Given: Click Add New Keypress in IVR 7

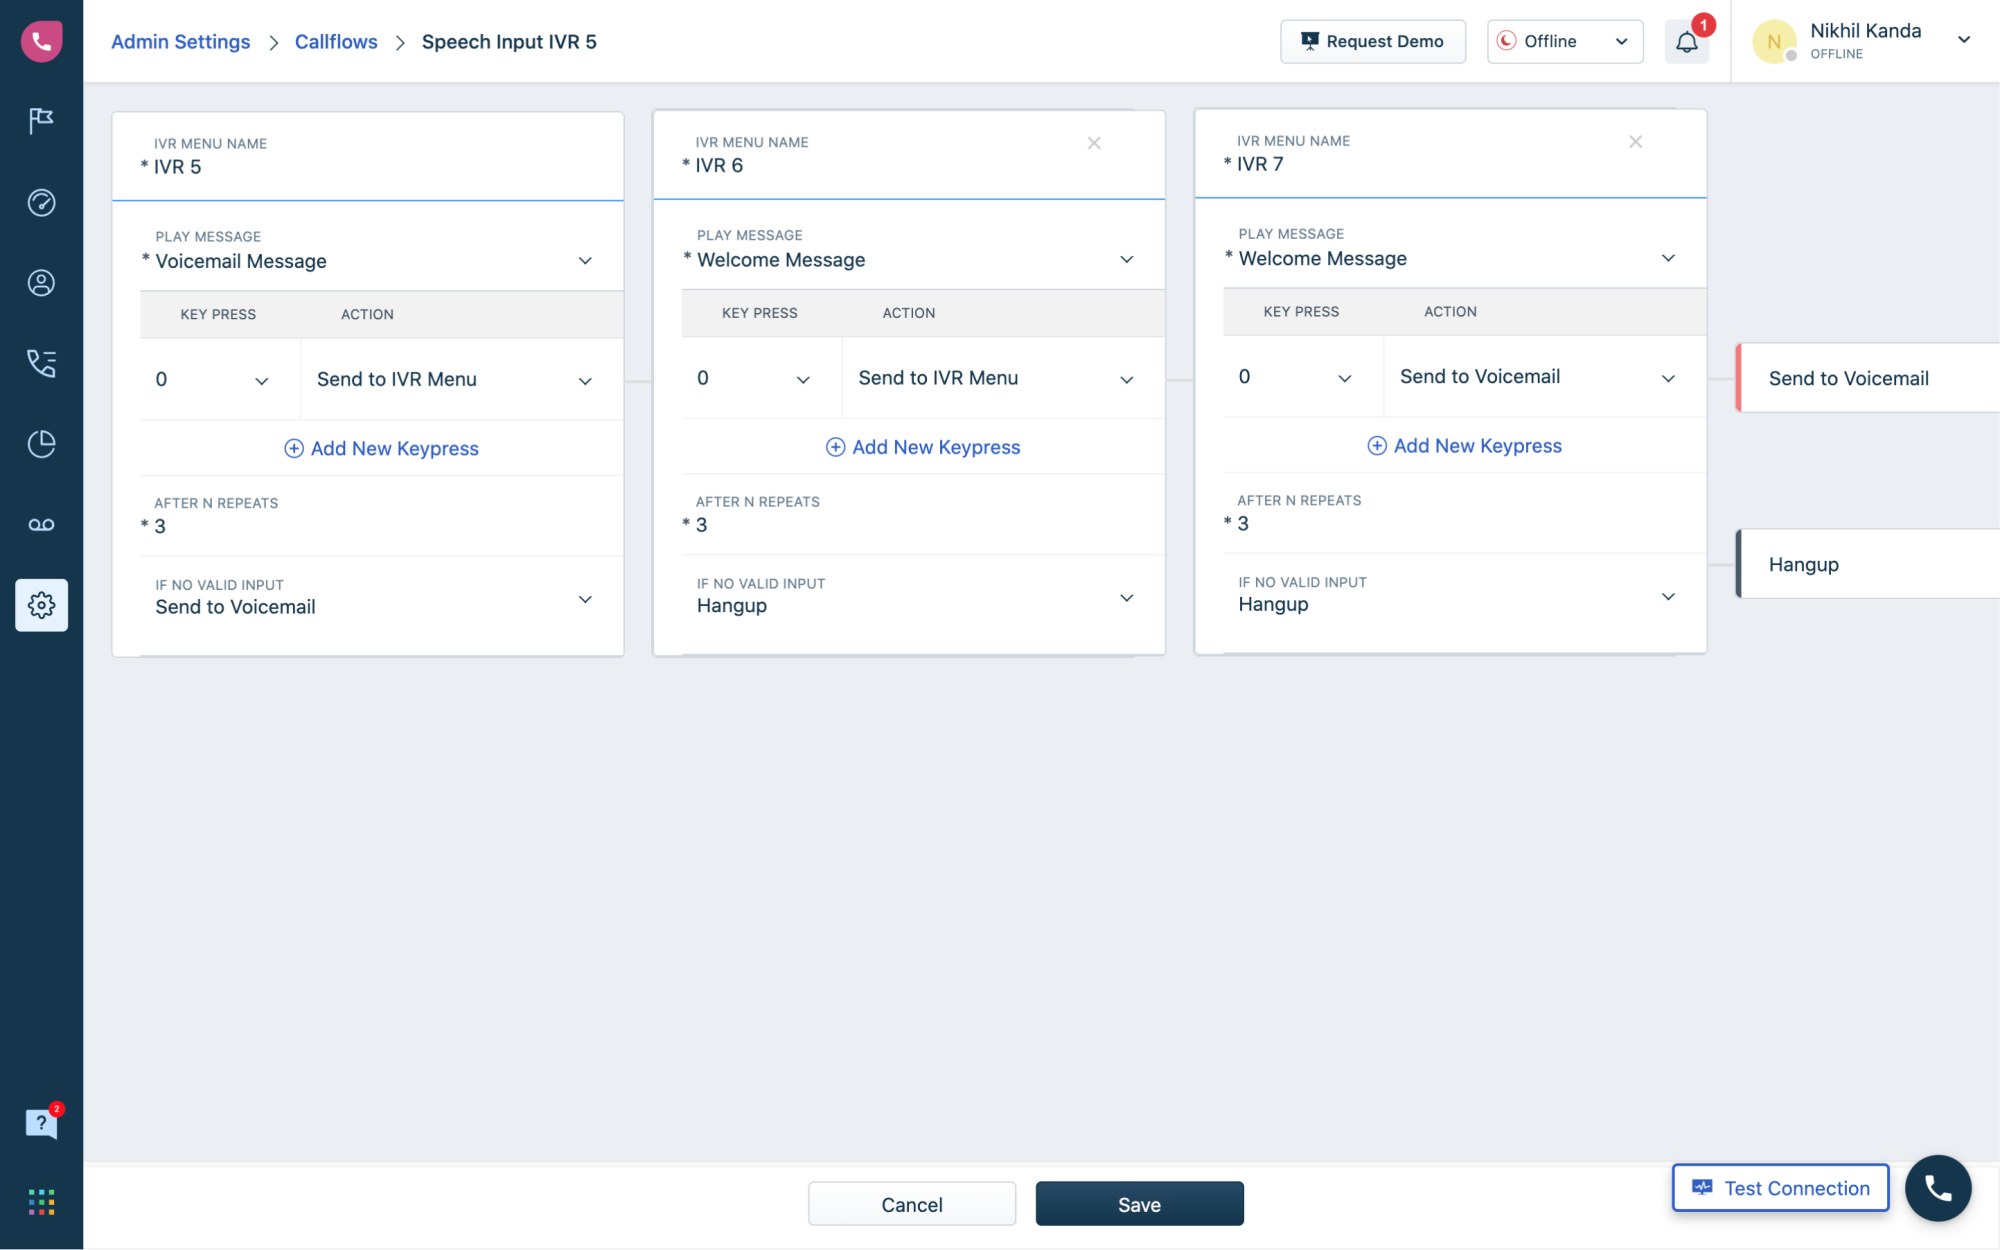Looking at the screenshot, I should click(x=1465, y=446).
